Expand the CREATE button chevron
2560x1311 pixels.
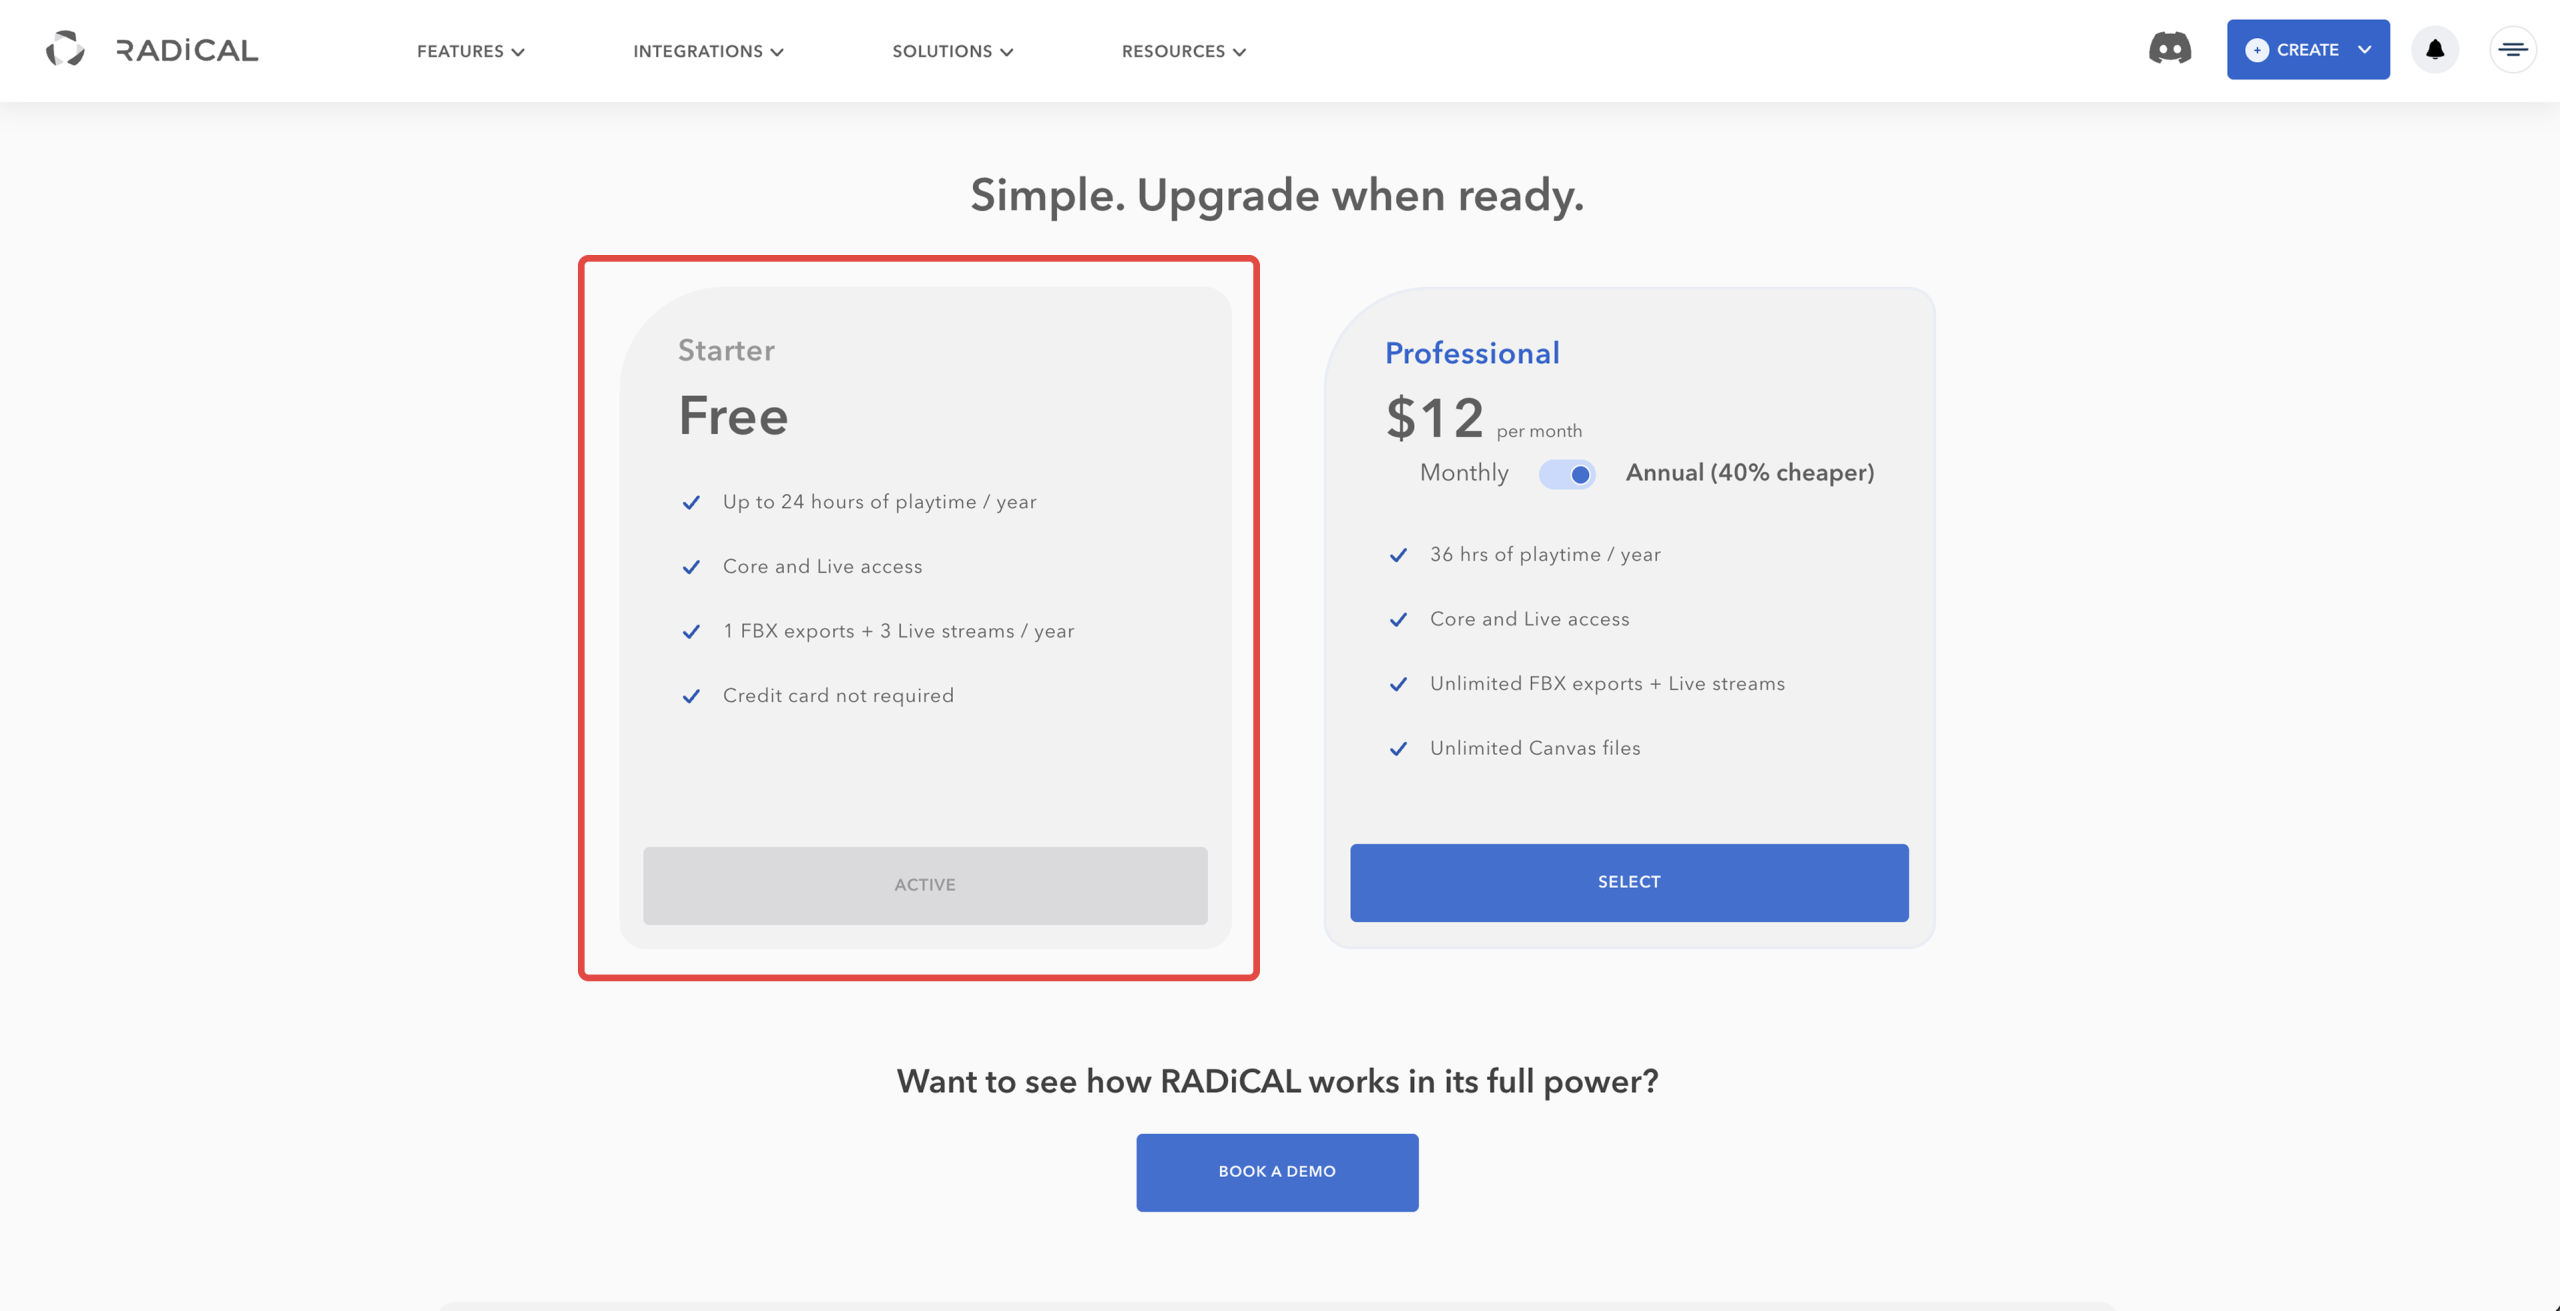point(2364,49)
